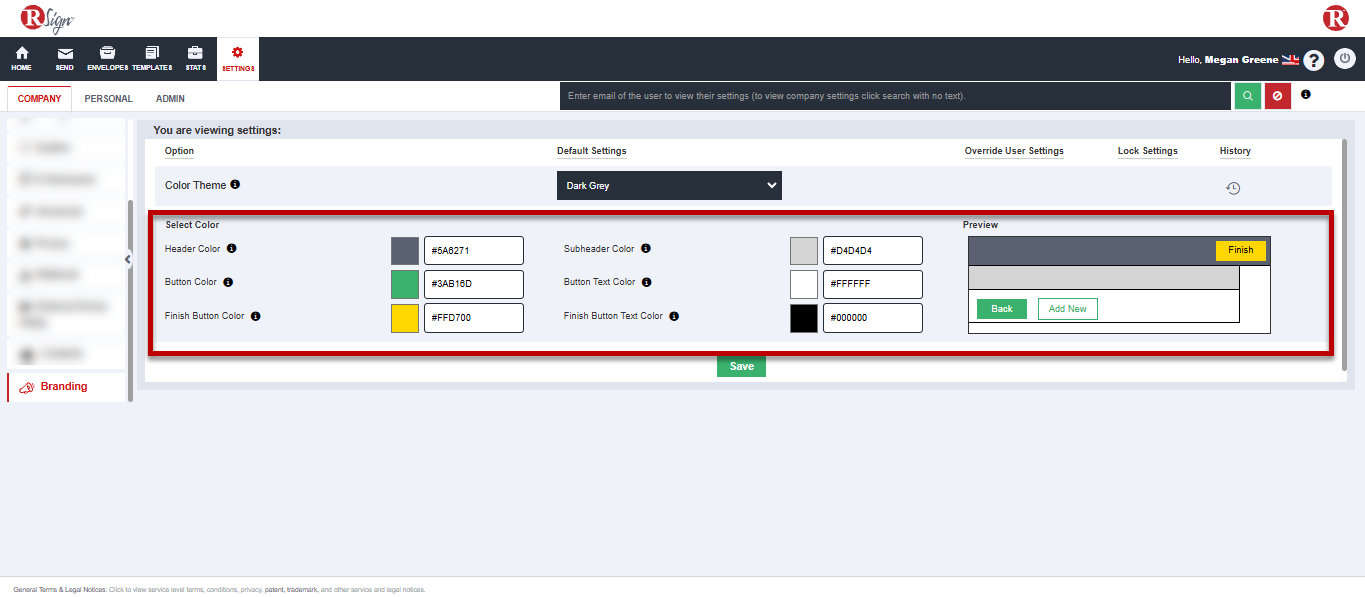Open the Subheader Color grey swatch
Image resolution: width=1365 pixels, height=597 pixels.
804,251
